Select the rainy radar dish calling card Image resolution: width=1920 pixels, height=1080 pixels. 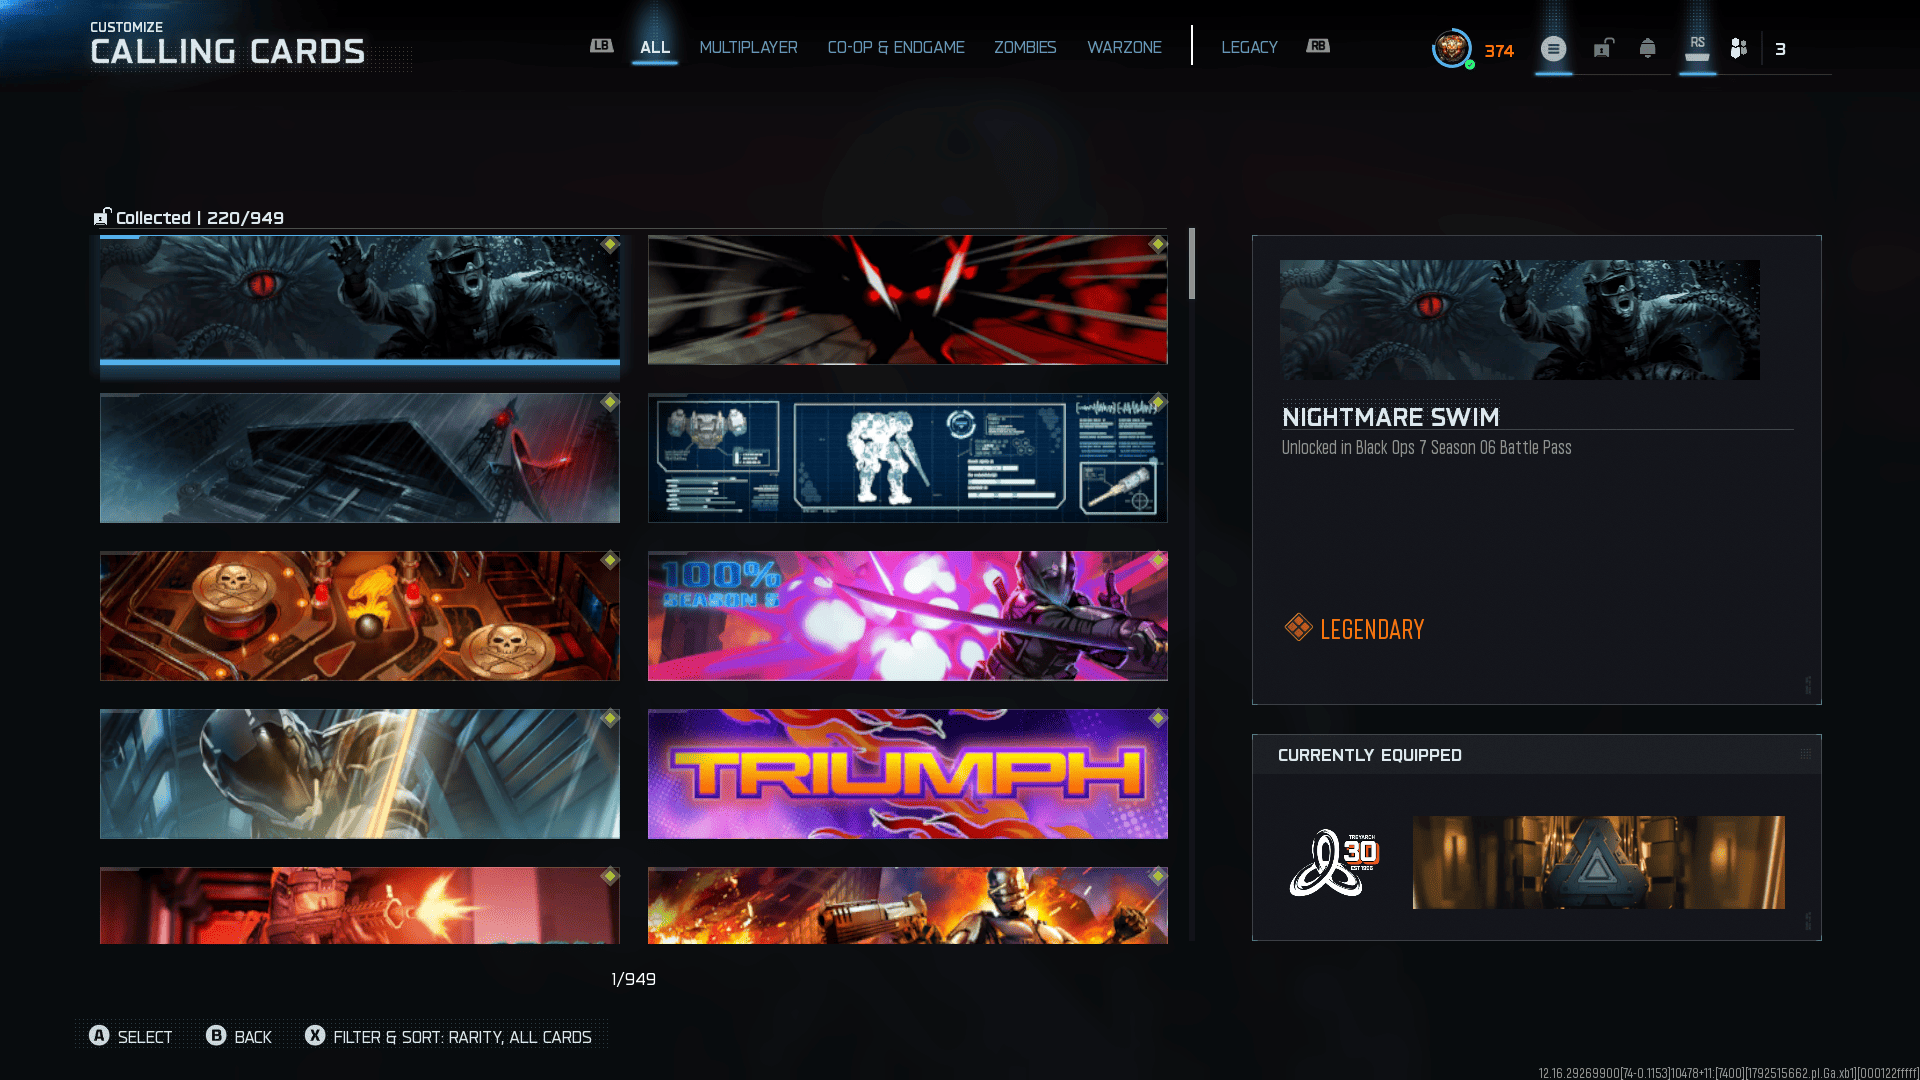click(360, 458)
